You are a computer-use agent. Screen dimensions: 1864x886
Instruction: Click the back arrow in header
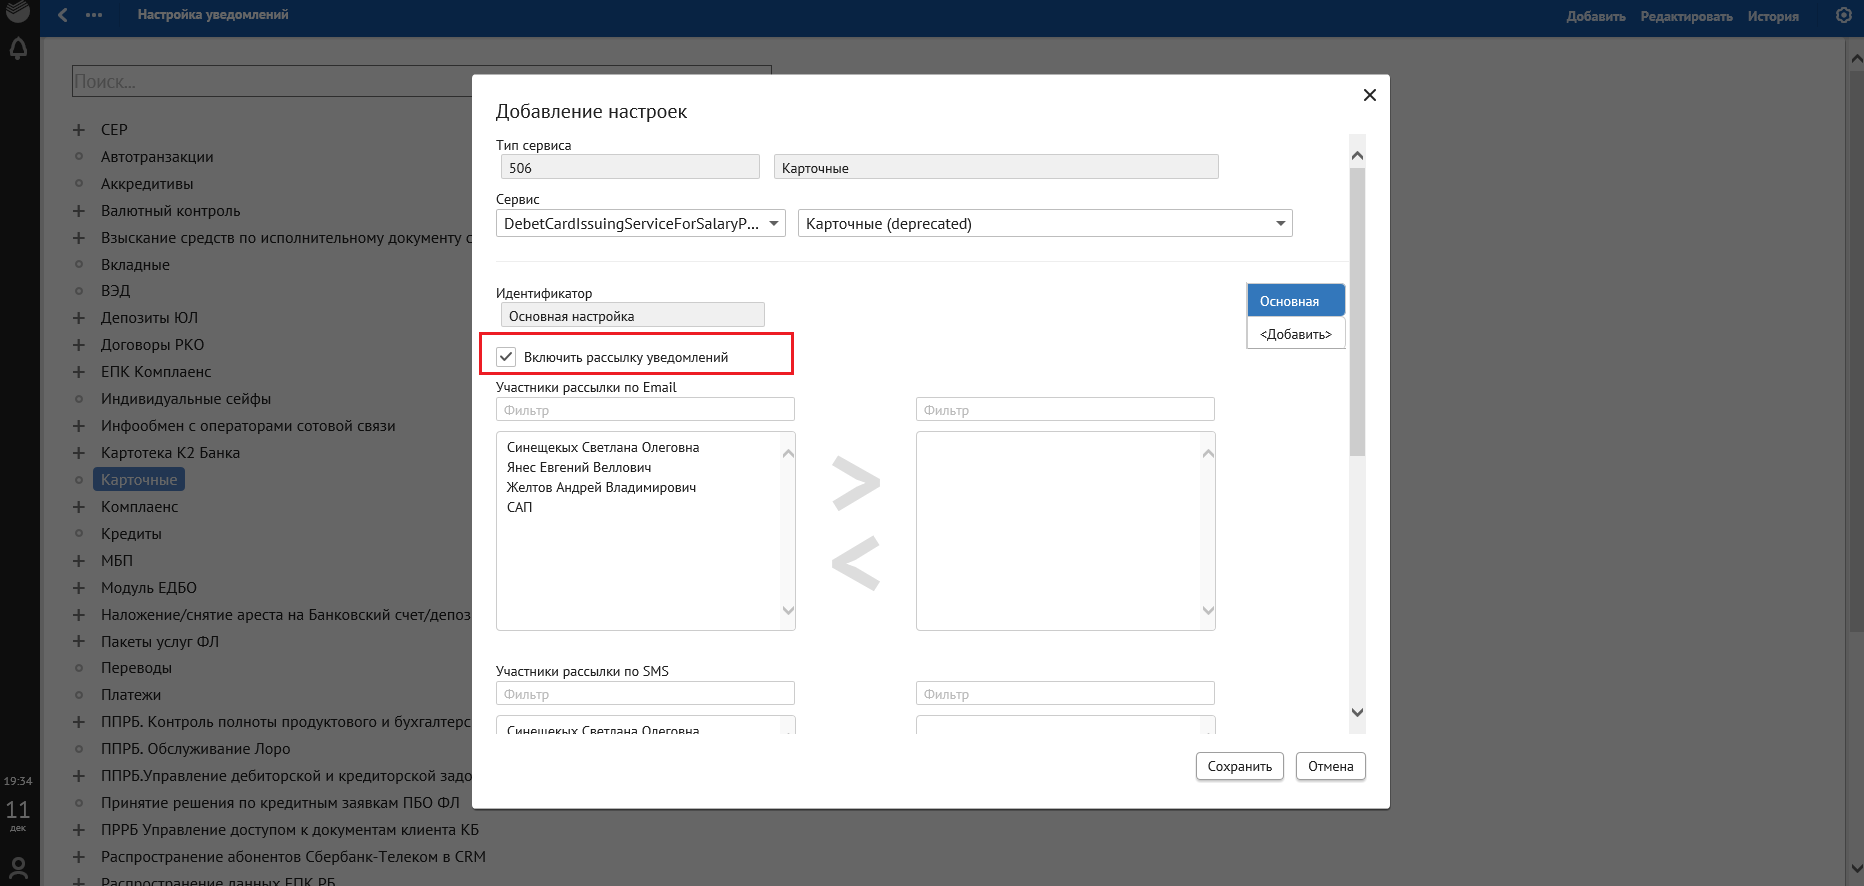pyautogui.click(x=63, y=15)
